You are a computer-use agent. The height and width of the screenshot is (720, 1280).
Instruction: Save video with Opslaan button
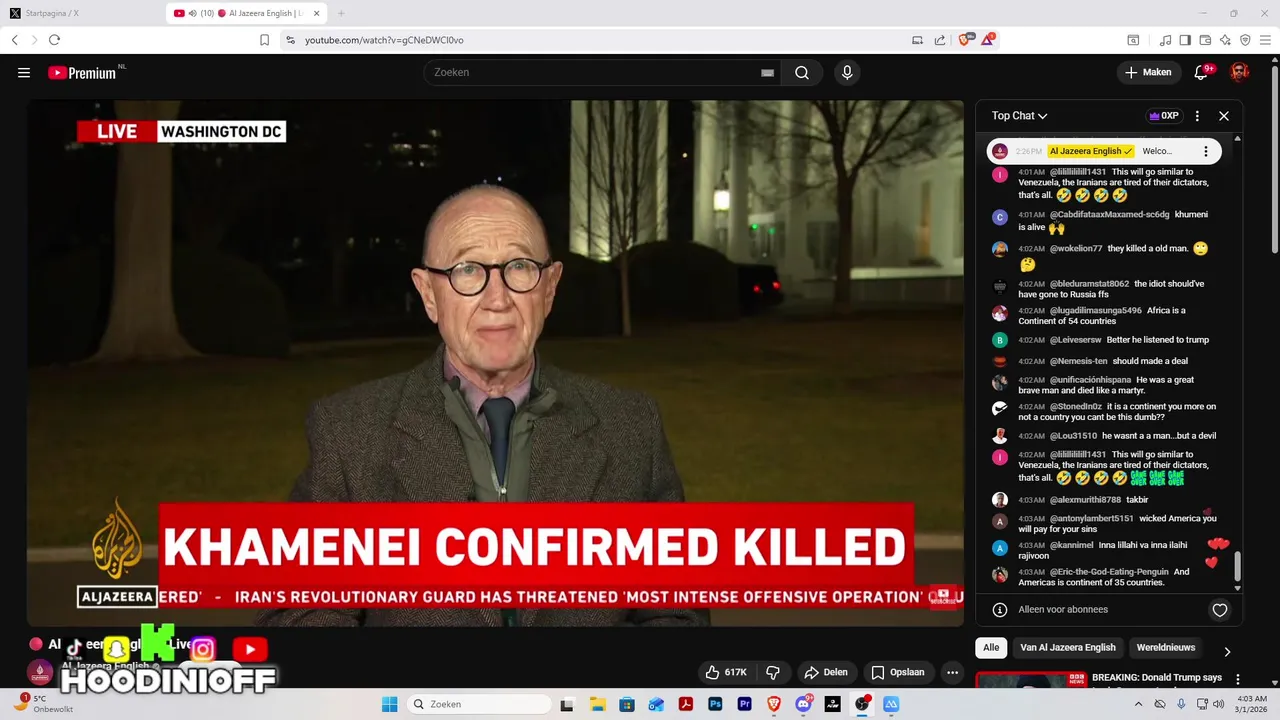[898, 672]
